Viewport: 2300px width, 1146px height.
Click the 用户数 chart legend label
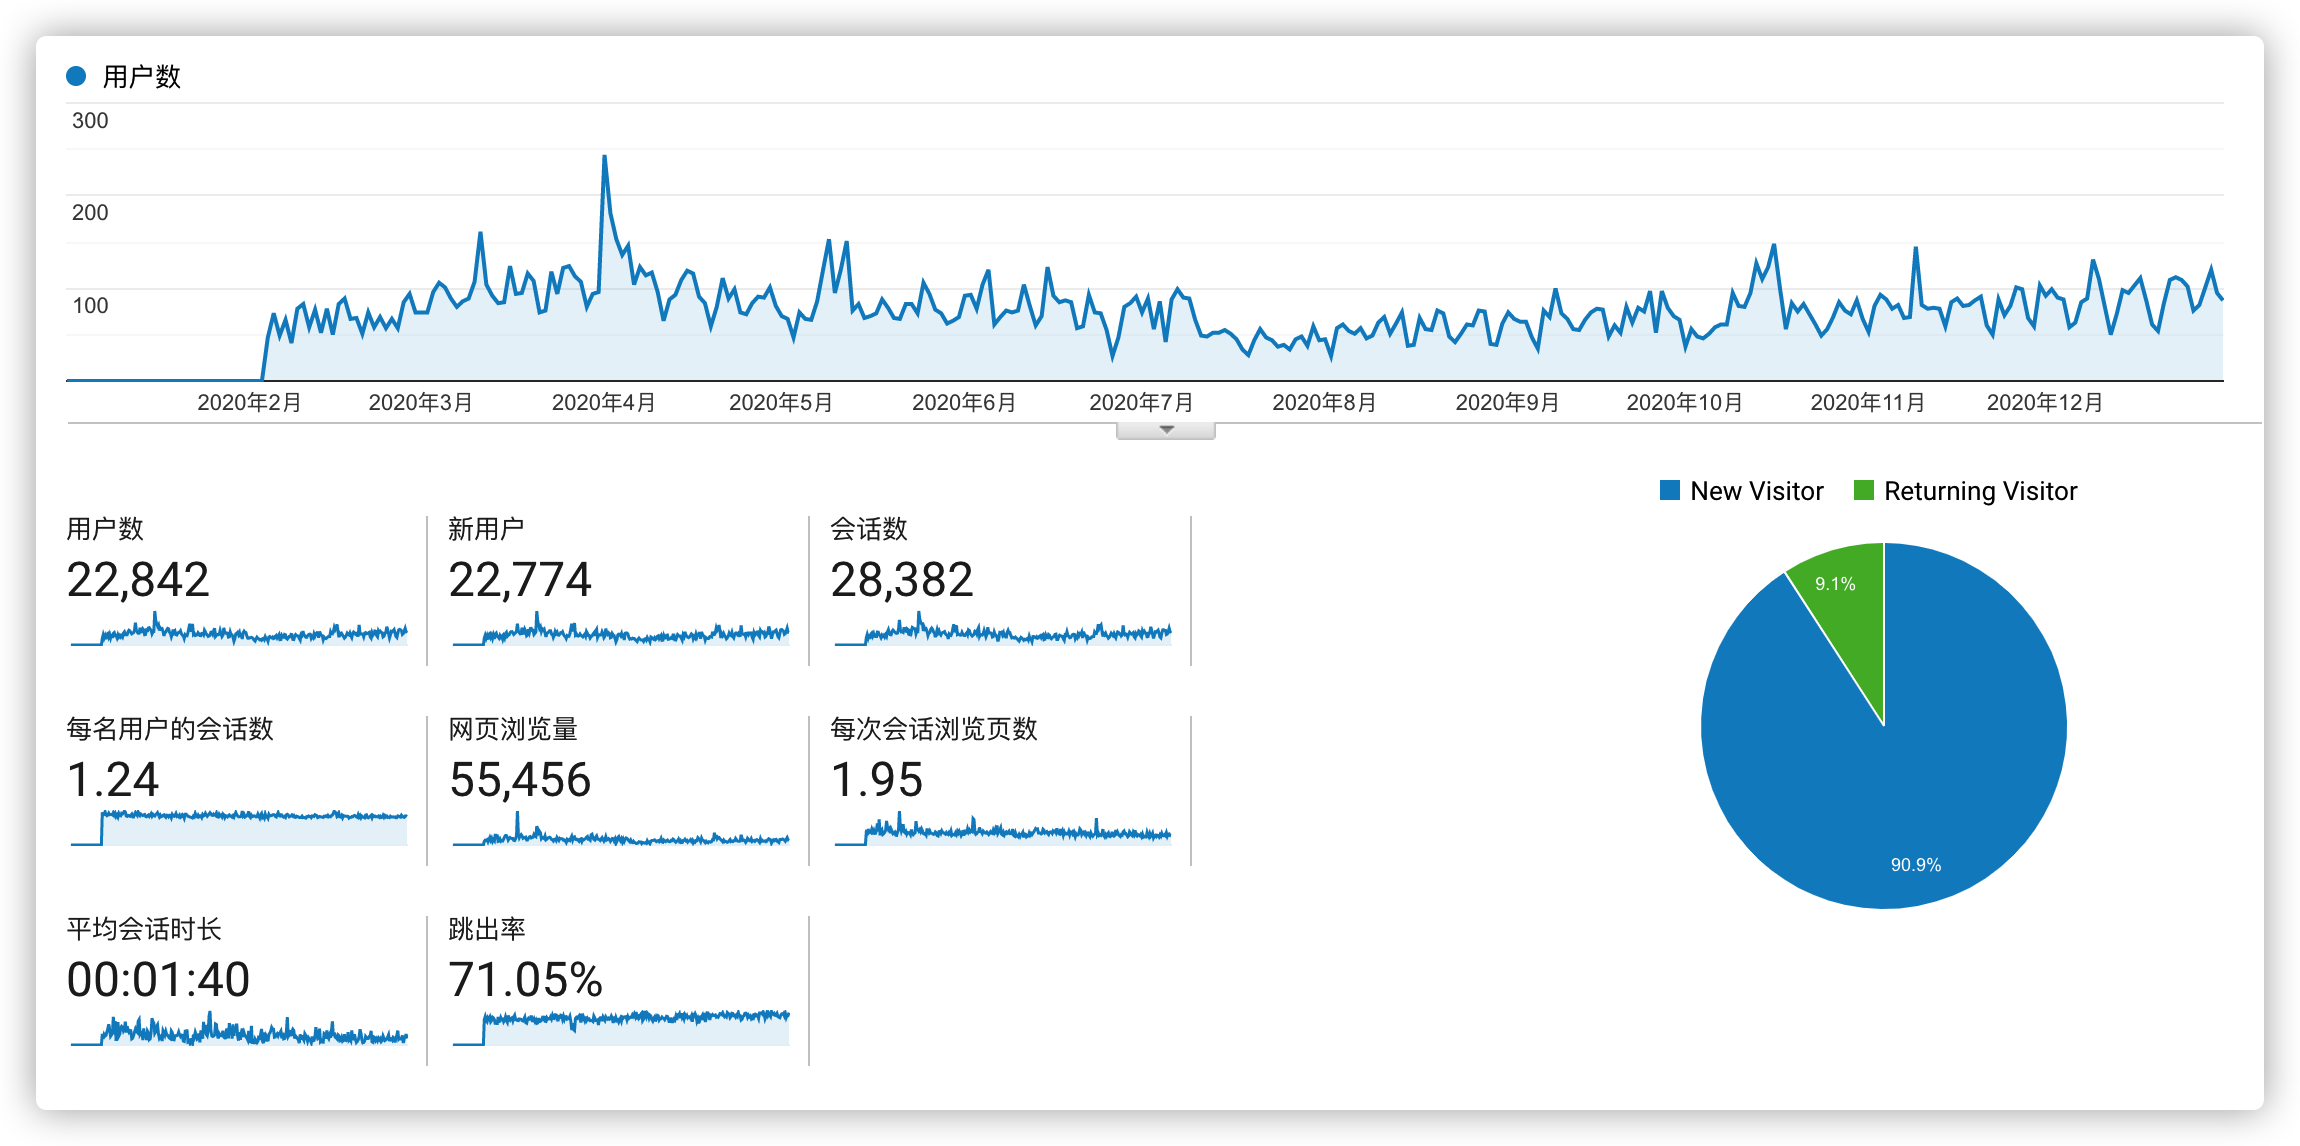click(x=141, y=76)
